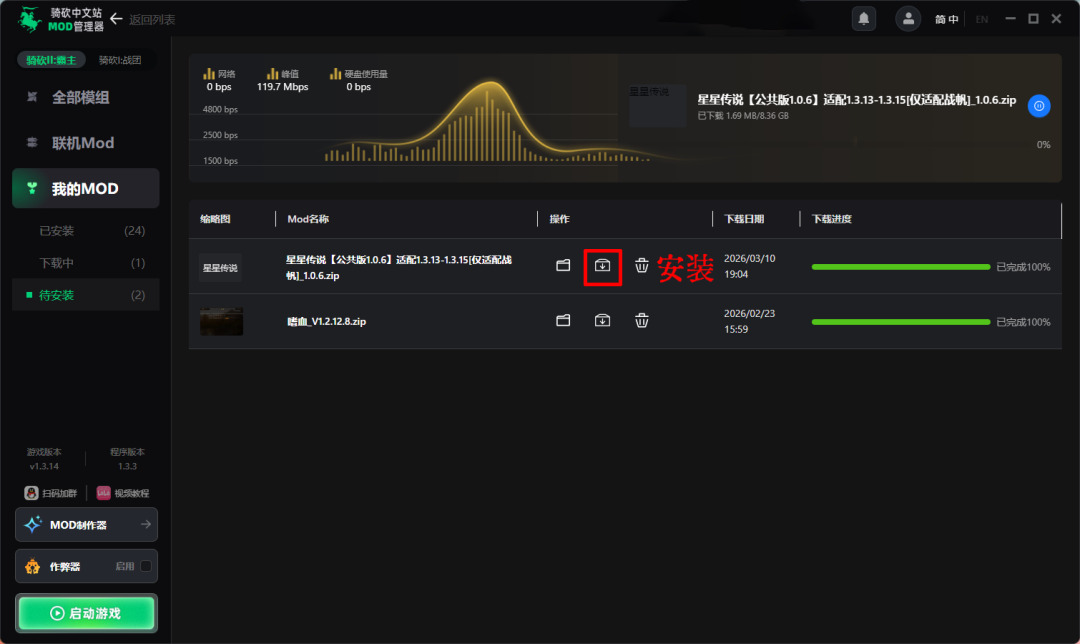
Task: Show 下载中 mods list
Action: click(57, 263)
